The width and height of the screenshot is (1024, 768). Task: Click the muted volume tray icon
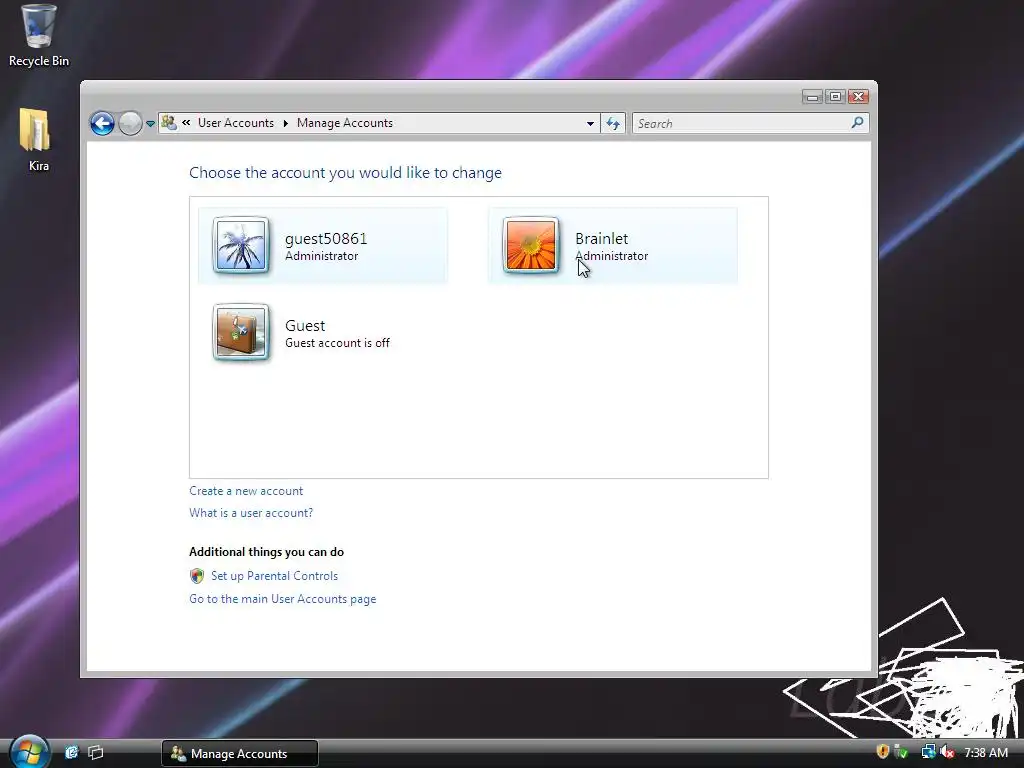tap(947, 752)
